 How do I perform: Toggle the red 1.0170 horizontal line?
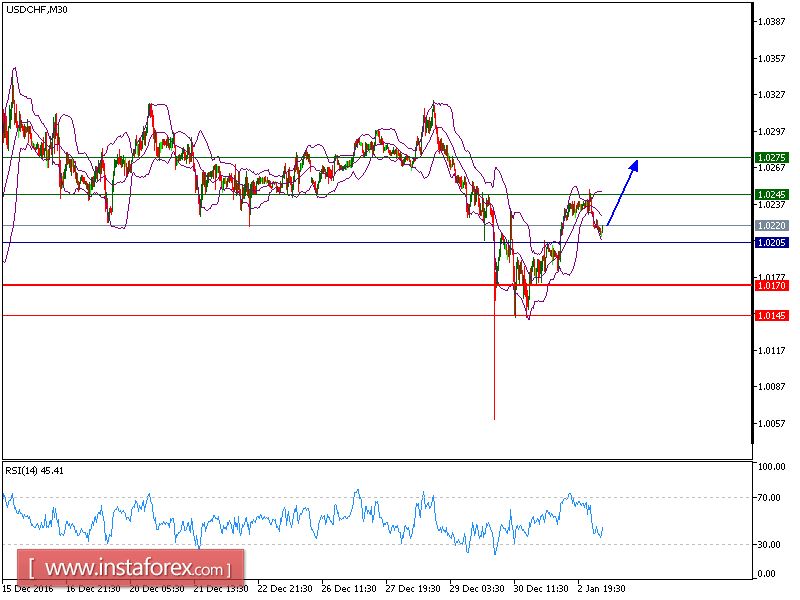point(250,285)
